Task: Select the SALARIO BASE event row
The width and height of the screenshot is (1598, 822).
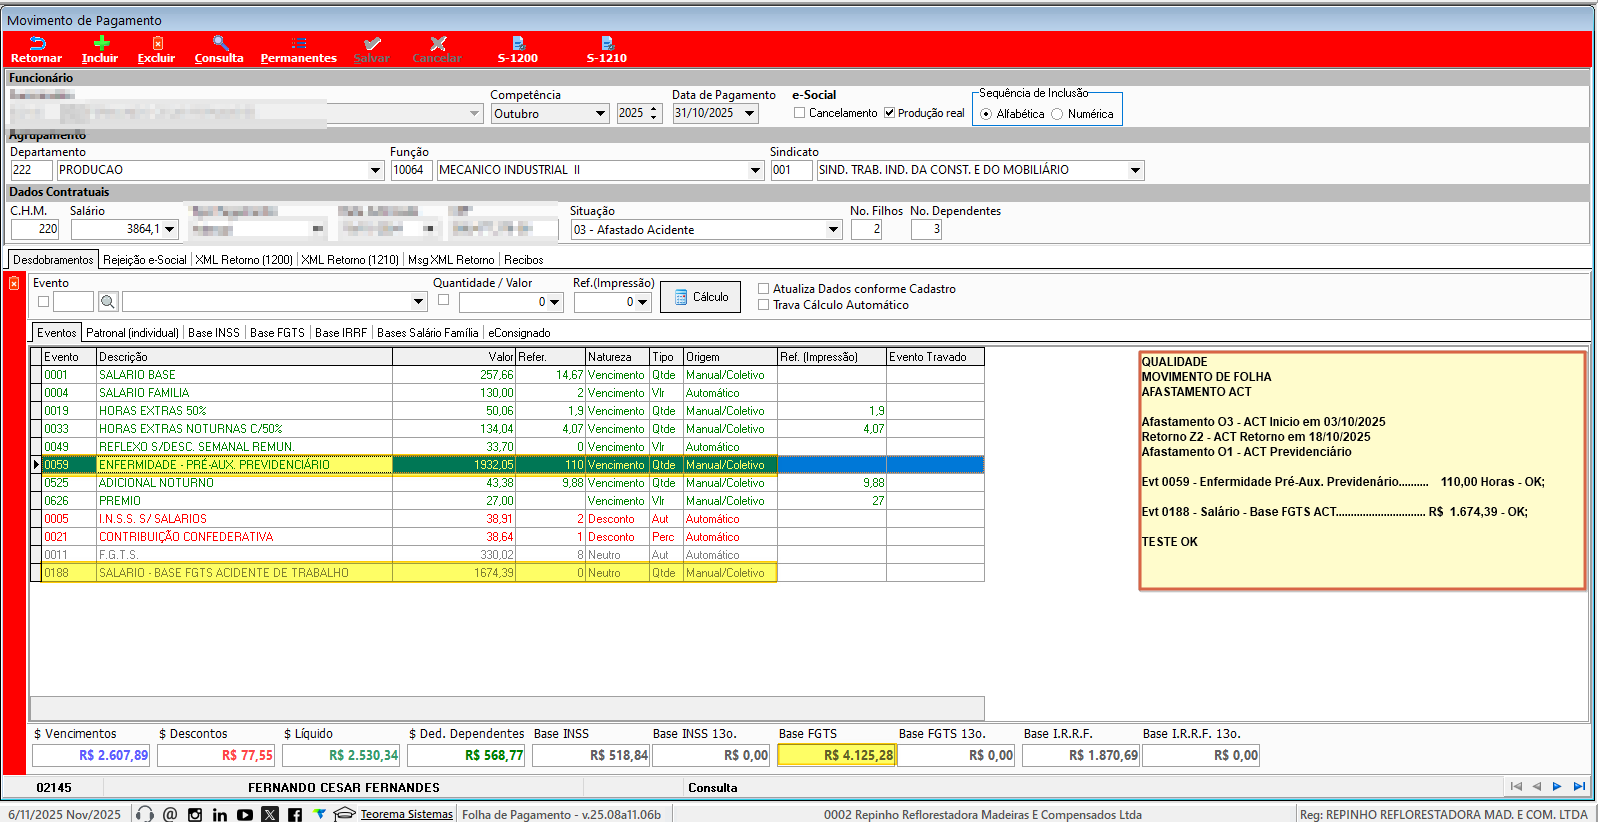Action: 137,375
